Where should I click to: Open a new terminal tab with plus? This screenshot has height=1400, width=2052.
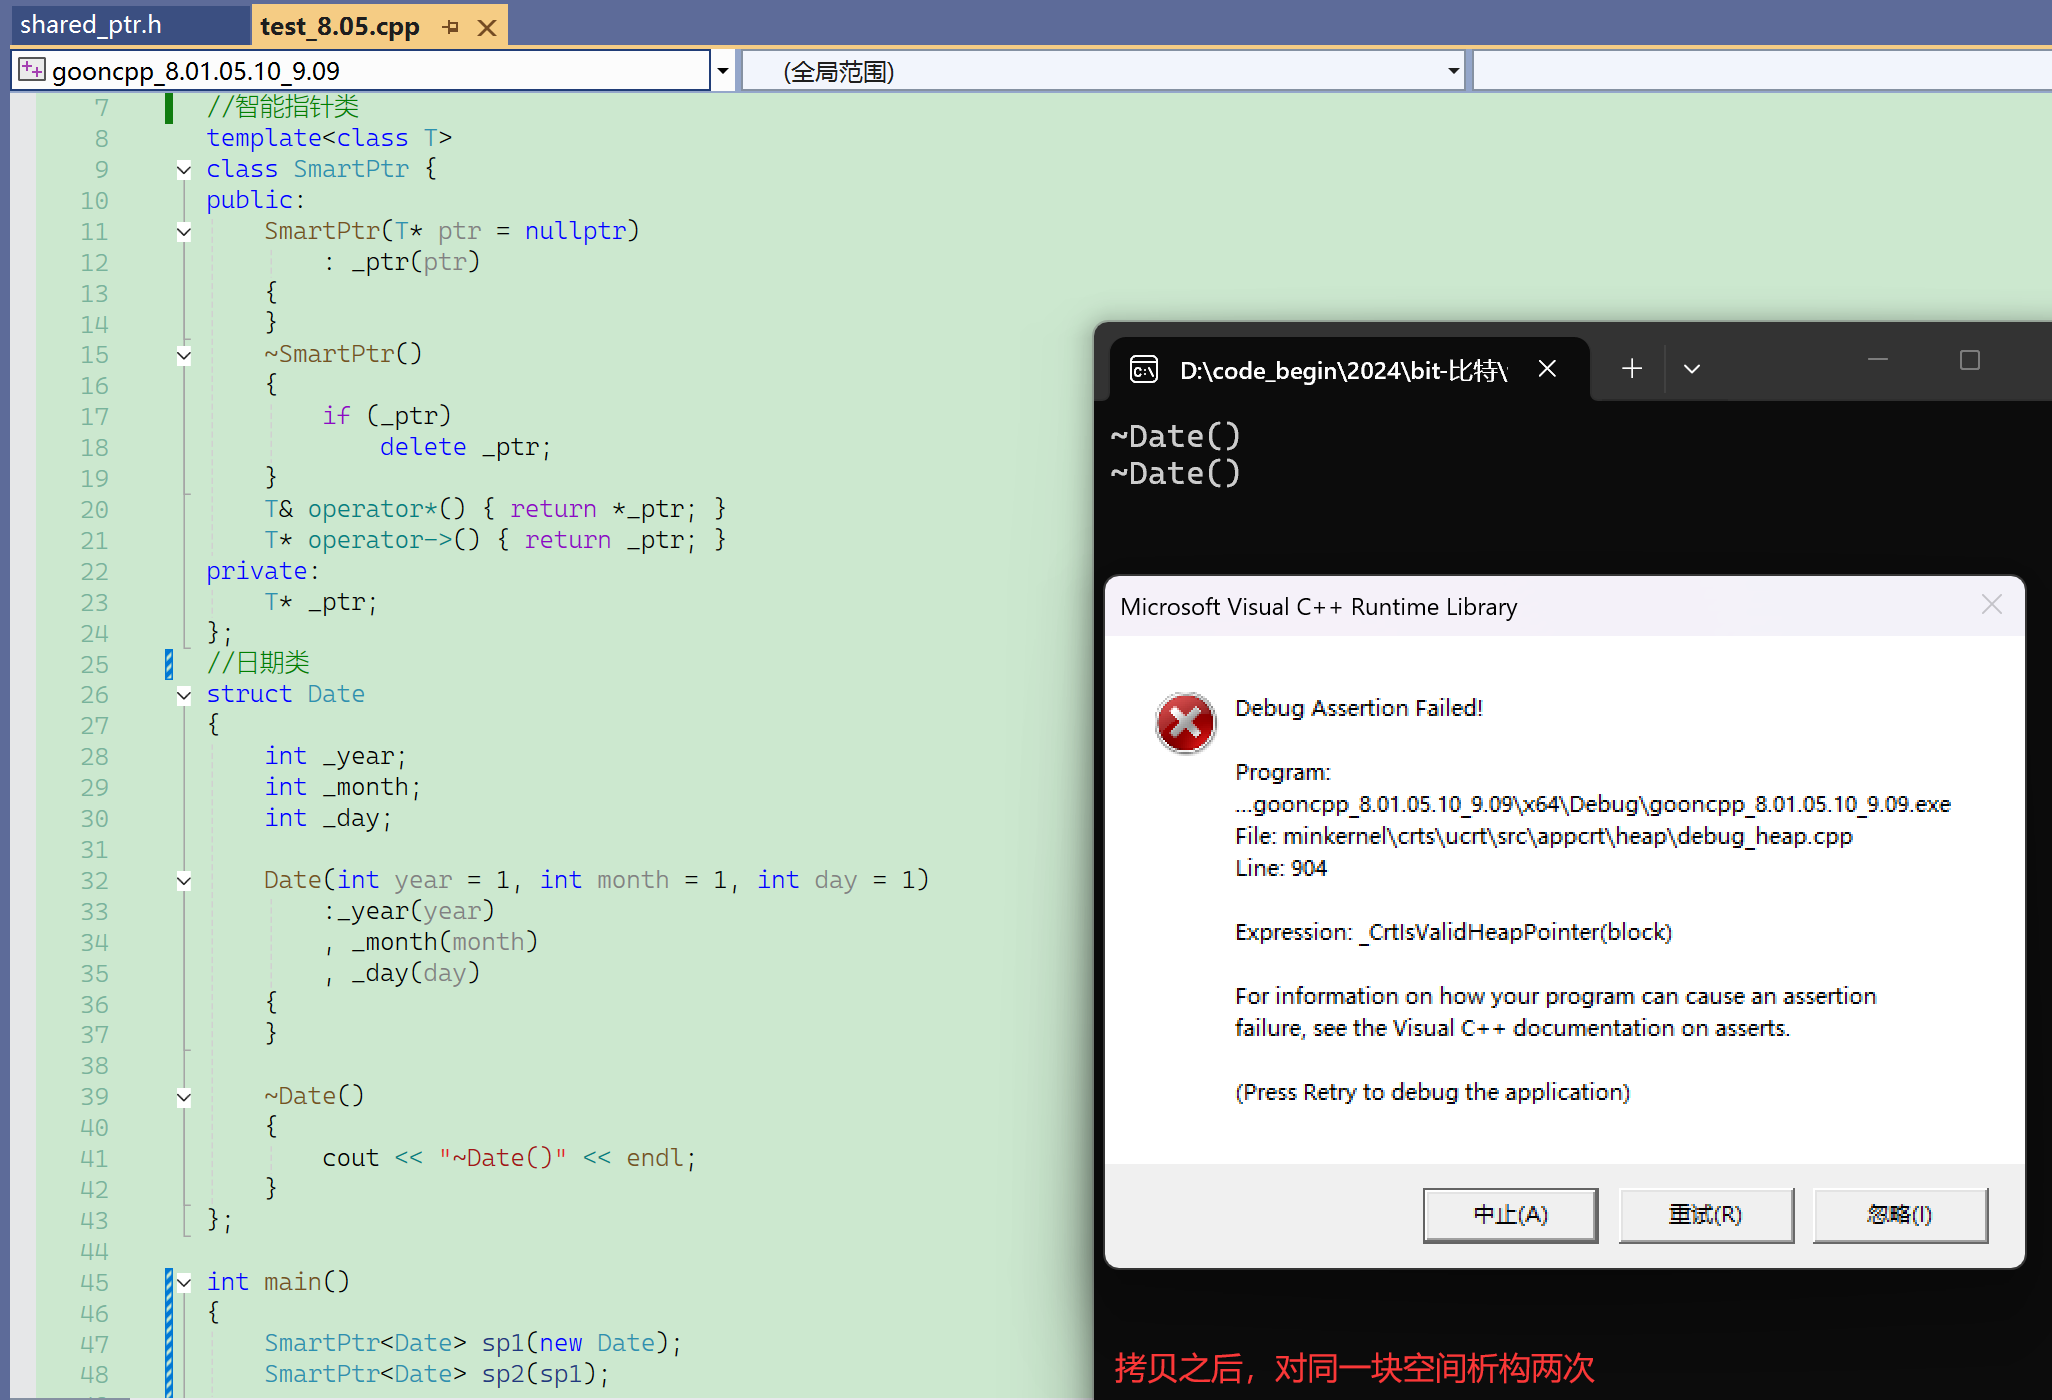(x=1632, y=369)
